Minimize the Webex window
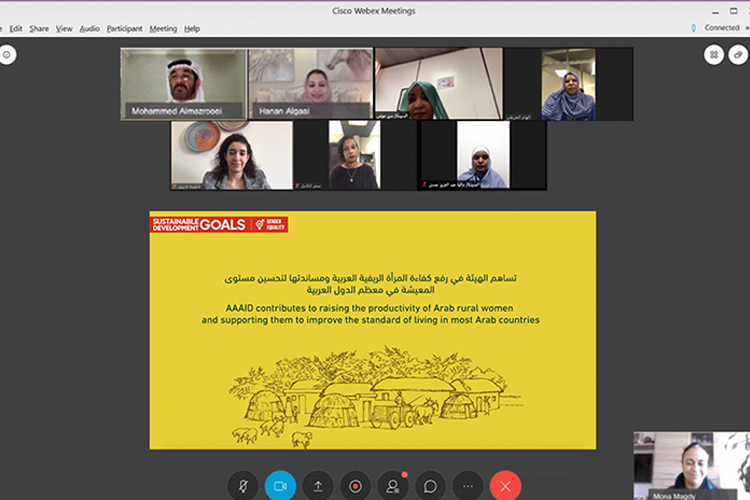 pyautogui.click(x=715, y=11)
